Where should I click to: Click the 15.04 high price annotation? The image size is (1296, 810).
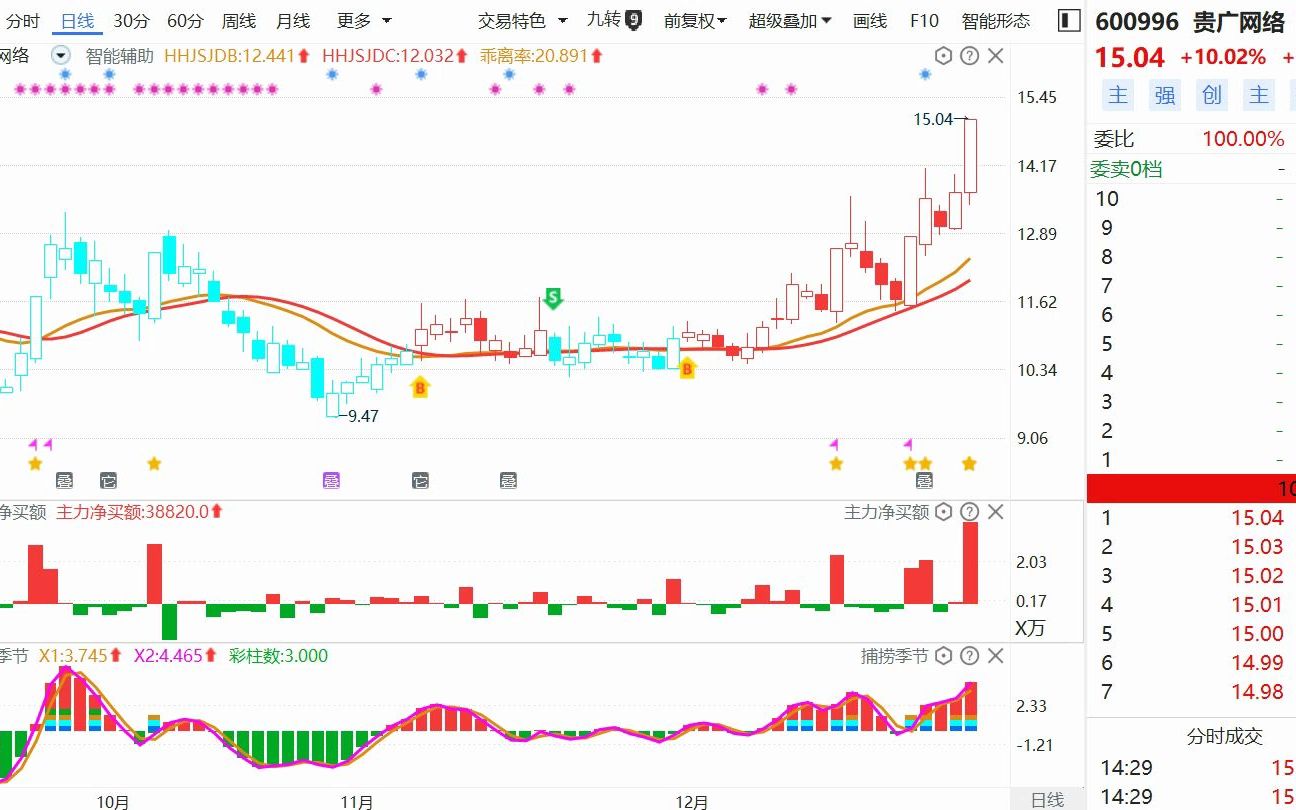(x=933, y=119)
